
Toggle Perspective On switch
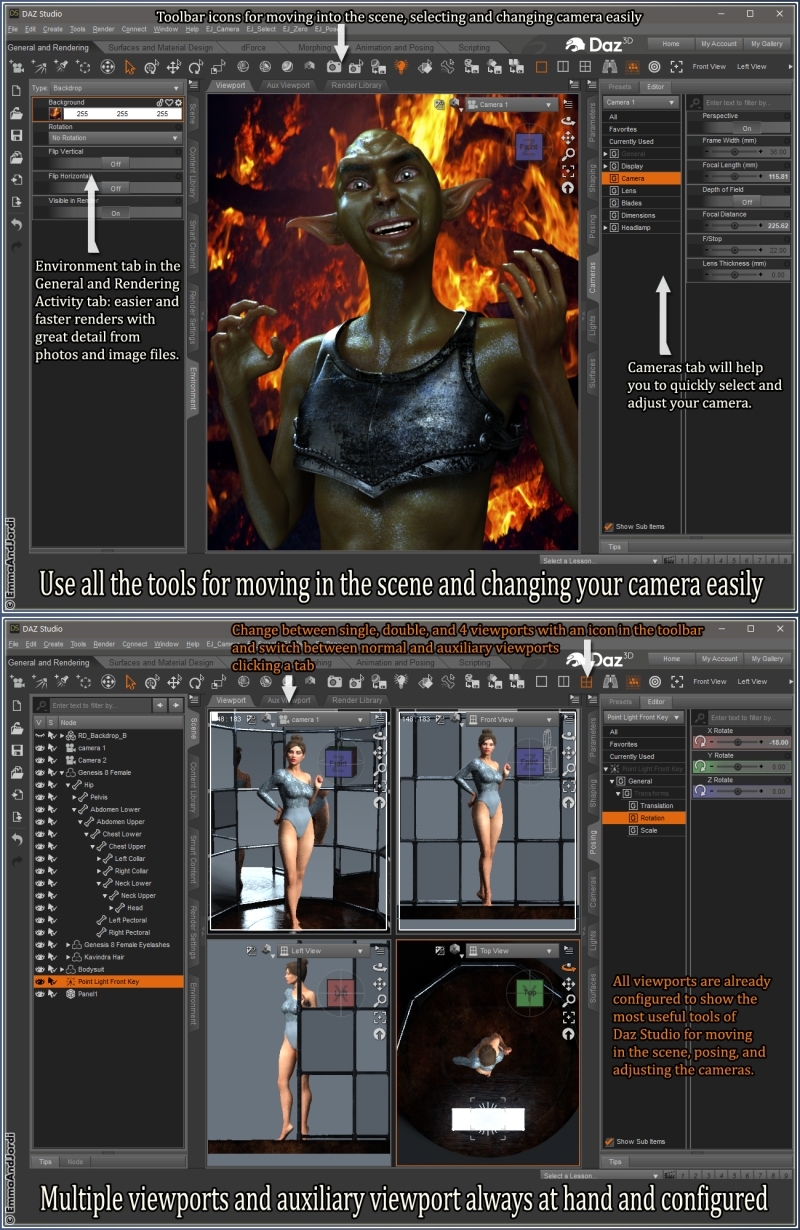[746, 128]
